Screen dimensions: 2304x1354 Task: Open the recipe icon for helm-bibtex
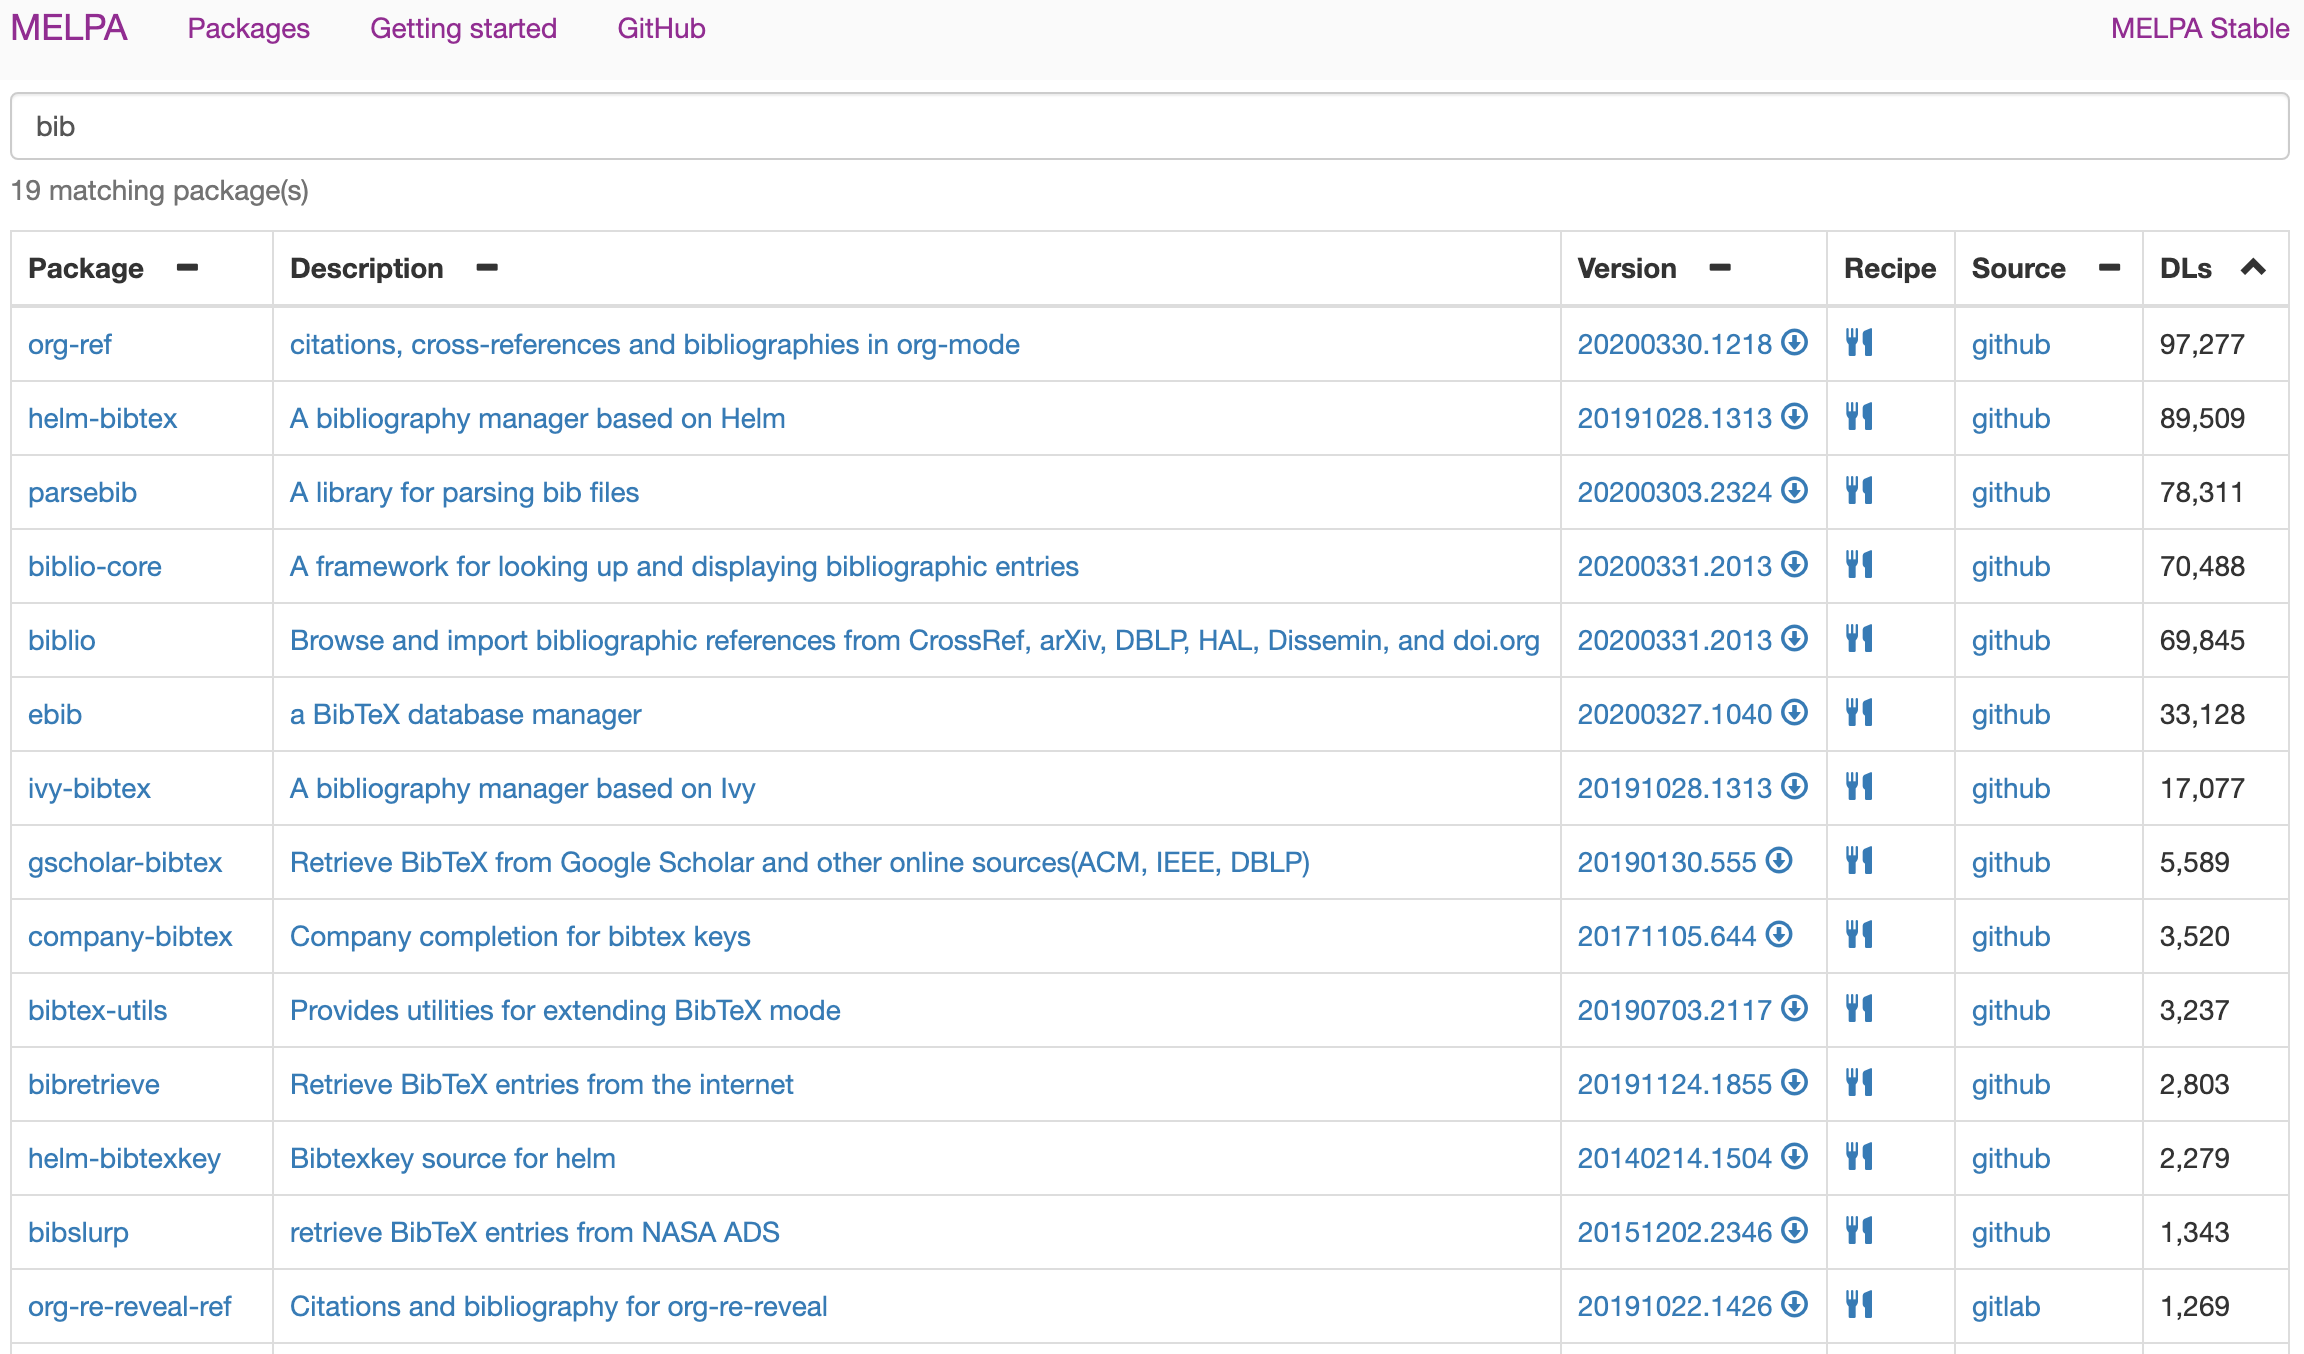(1859, 417)
